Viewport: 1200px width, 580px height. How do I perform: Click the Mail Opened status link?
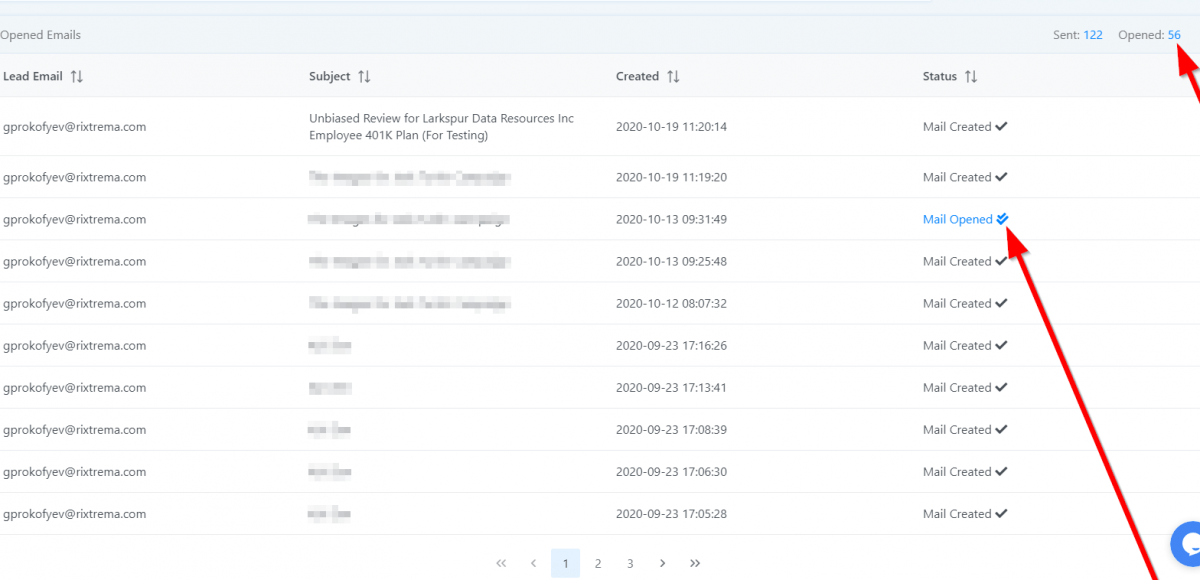[957, 219]
